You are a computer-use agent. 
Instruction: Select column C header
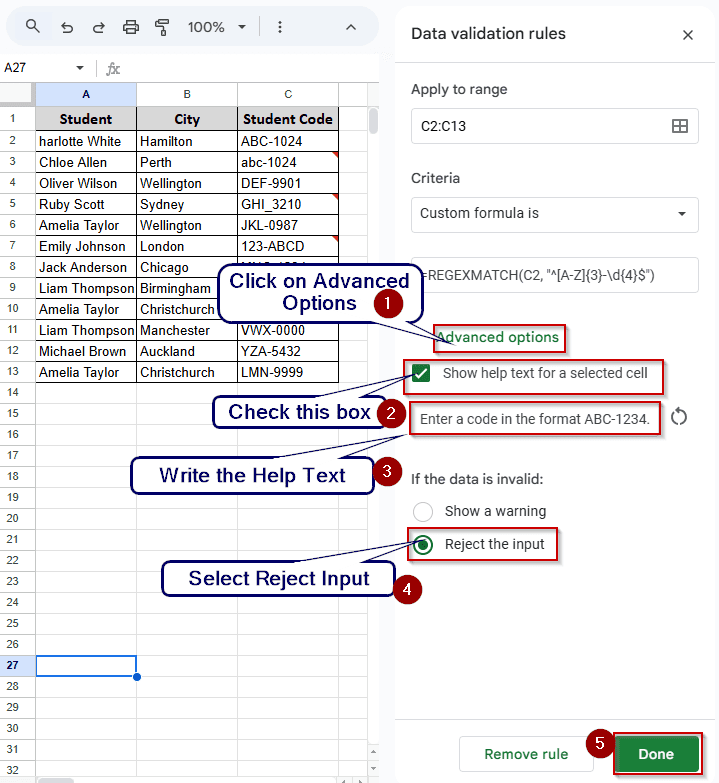point(288,94)
